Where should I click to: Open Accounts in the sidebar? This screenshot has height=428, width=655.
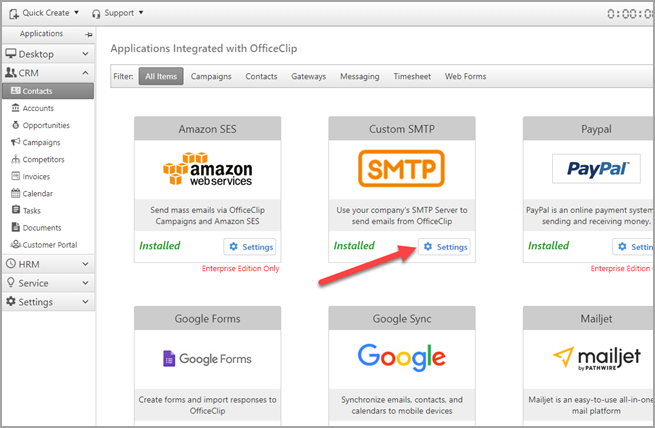(x=38, y=108)
